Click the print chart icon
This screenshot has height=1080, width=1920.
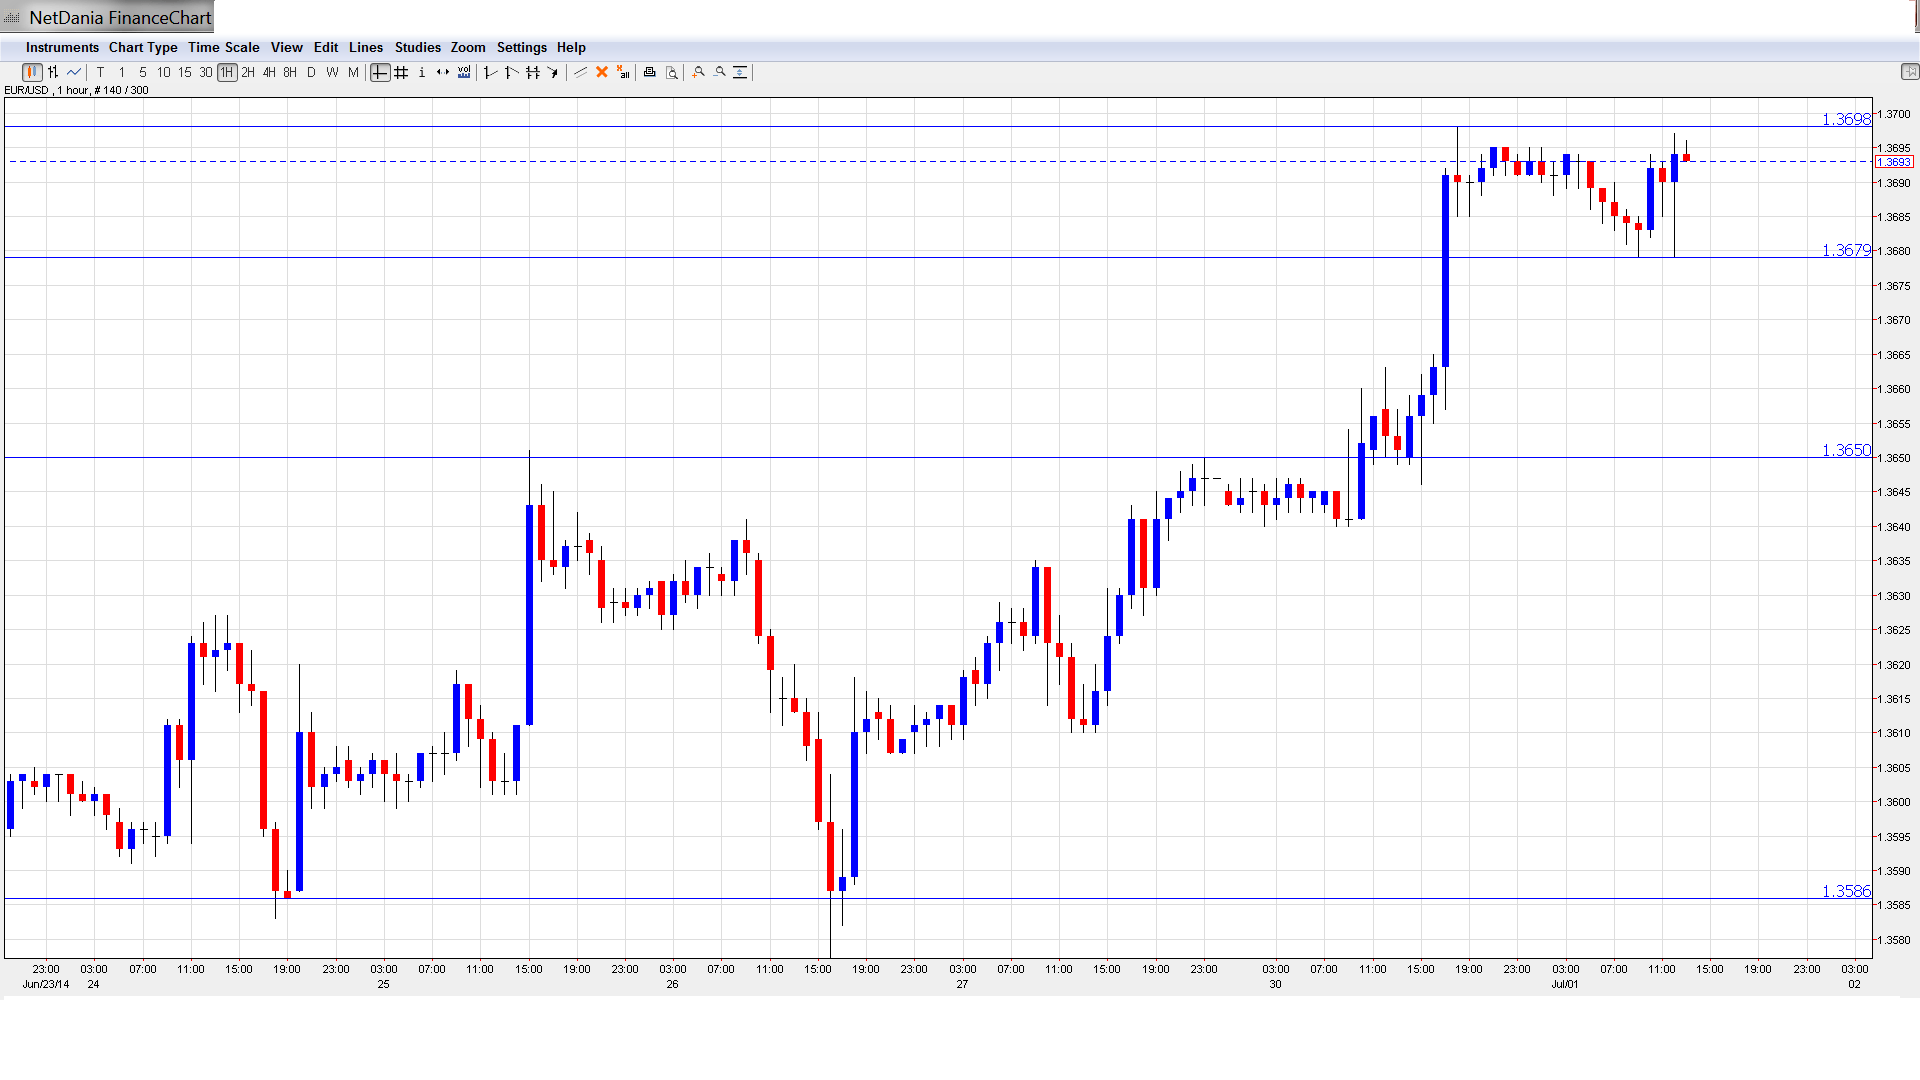point(650,72)
